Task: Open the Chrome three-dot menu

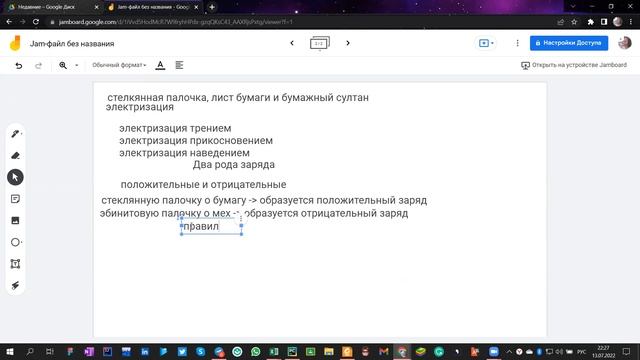Action: click(632, 22)
